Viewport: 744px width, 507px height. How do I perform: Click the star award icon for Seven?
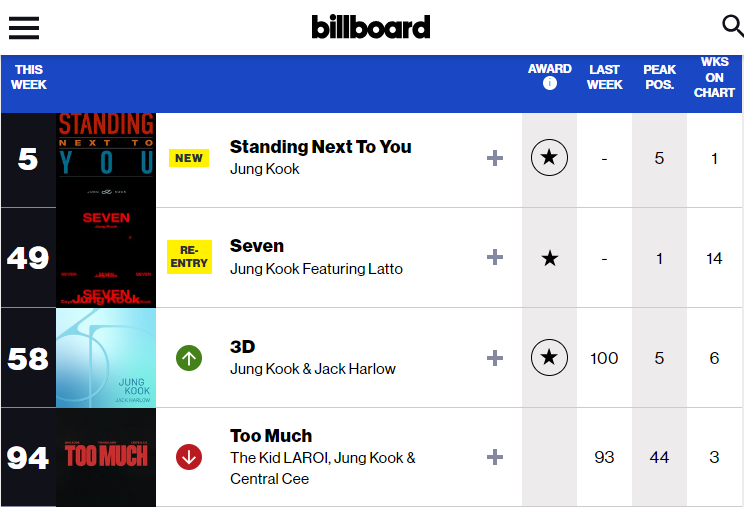550,258
